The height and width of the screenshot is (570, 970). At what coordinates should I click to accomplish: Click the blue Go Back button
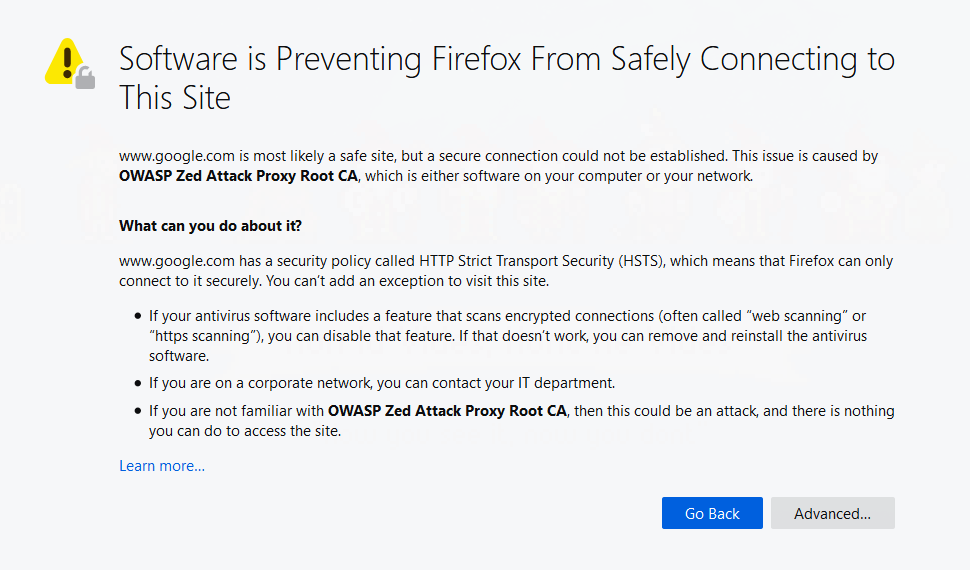pyautogui.click(x=712, y=513)
